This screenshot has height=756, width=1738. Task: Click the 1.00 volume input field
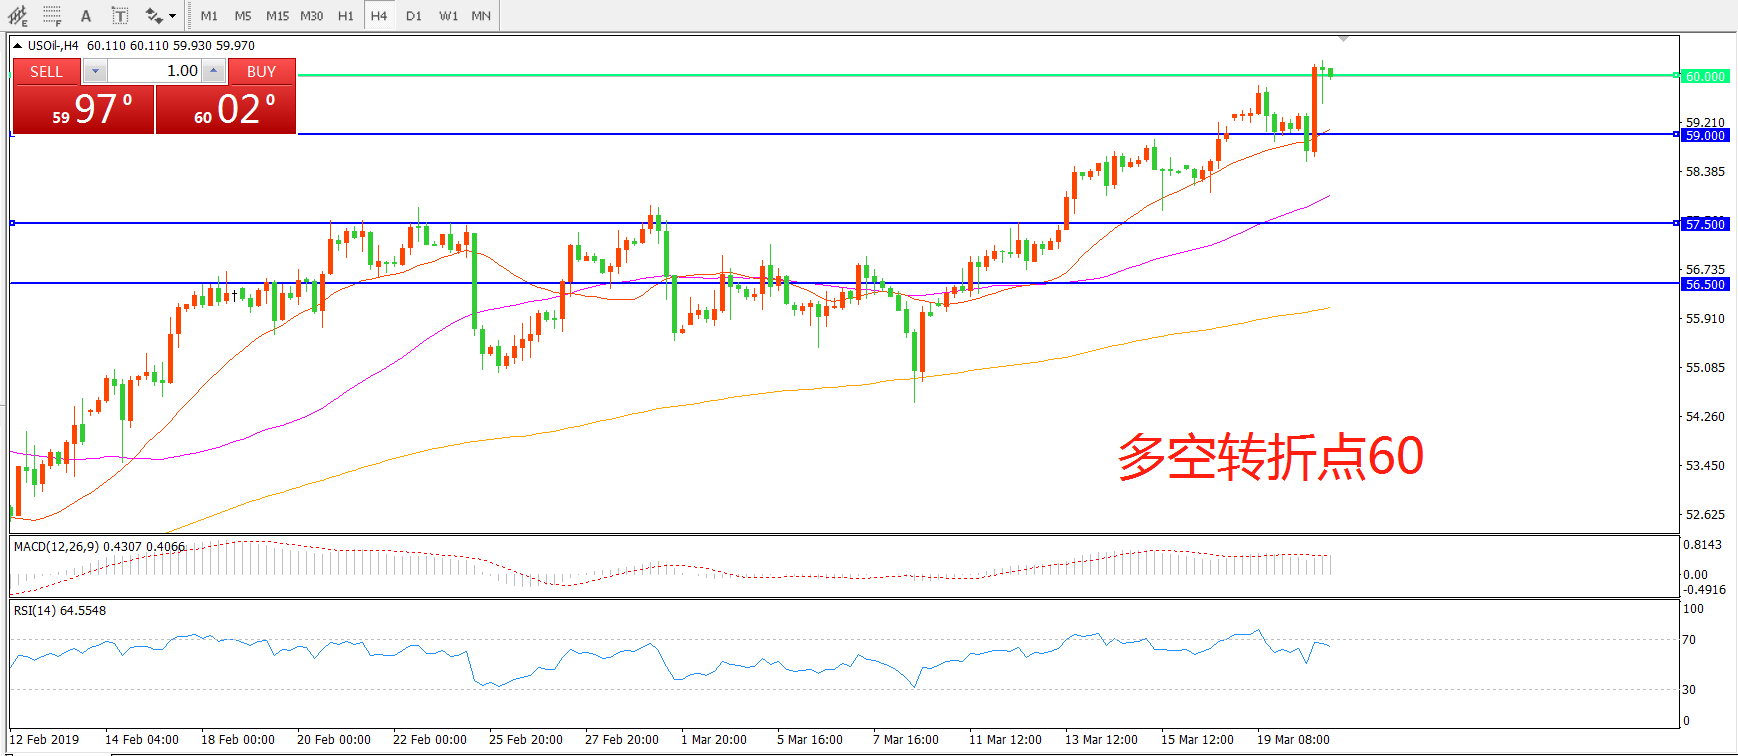(x=155, y=71)
